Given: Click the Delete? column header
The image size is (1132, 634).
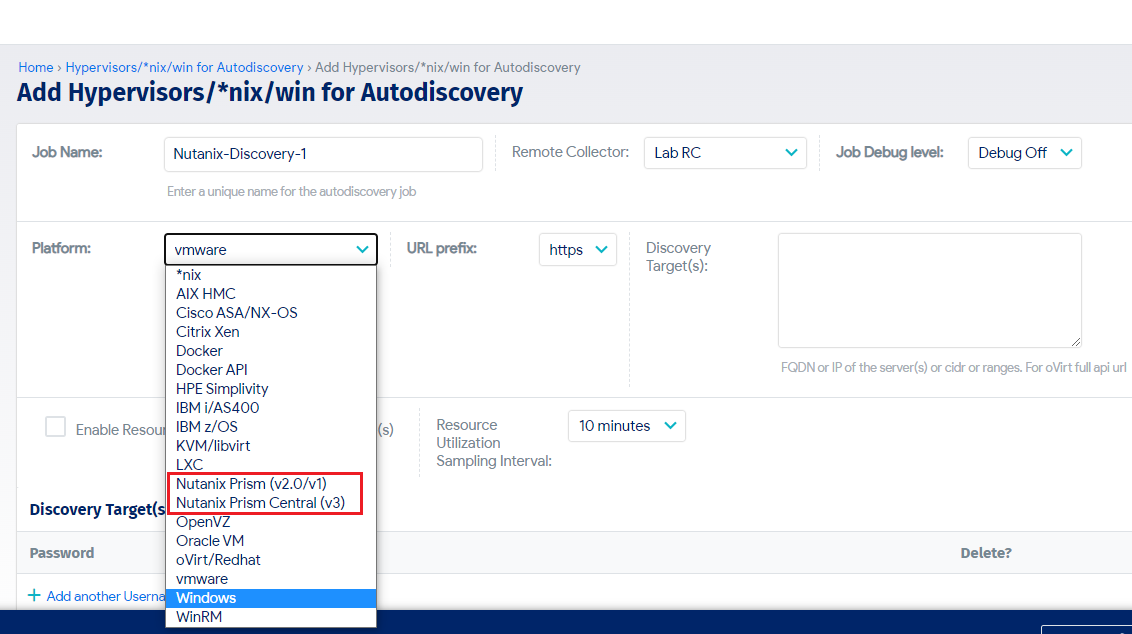Looking at the screenshot, I should 985,553.
